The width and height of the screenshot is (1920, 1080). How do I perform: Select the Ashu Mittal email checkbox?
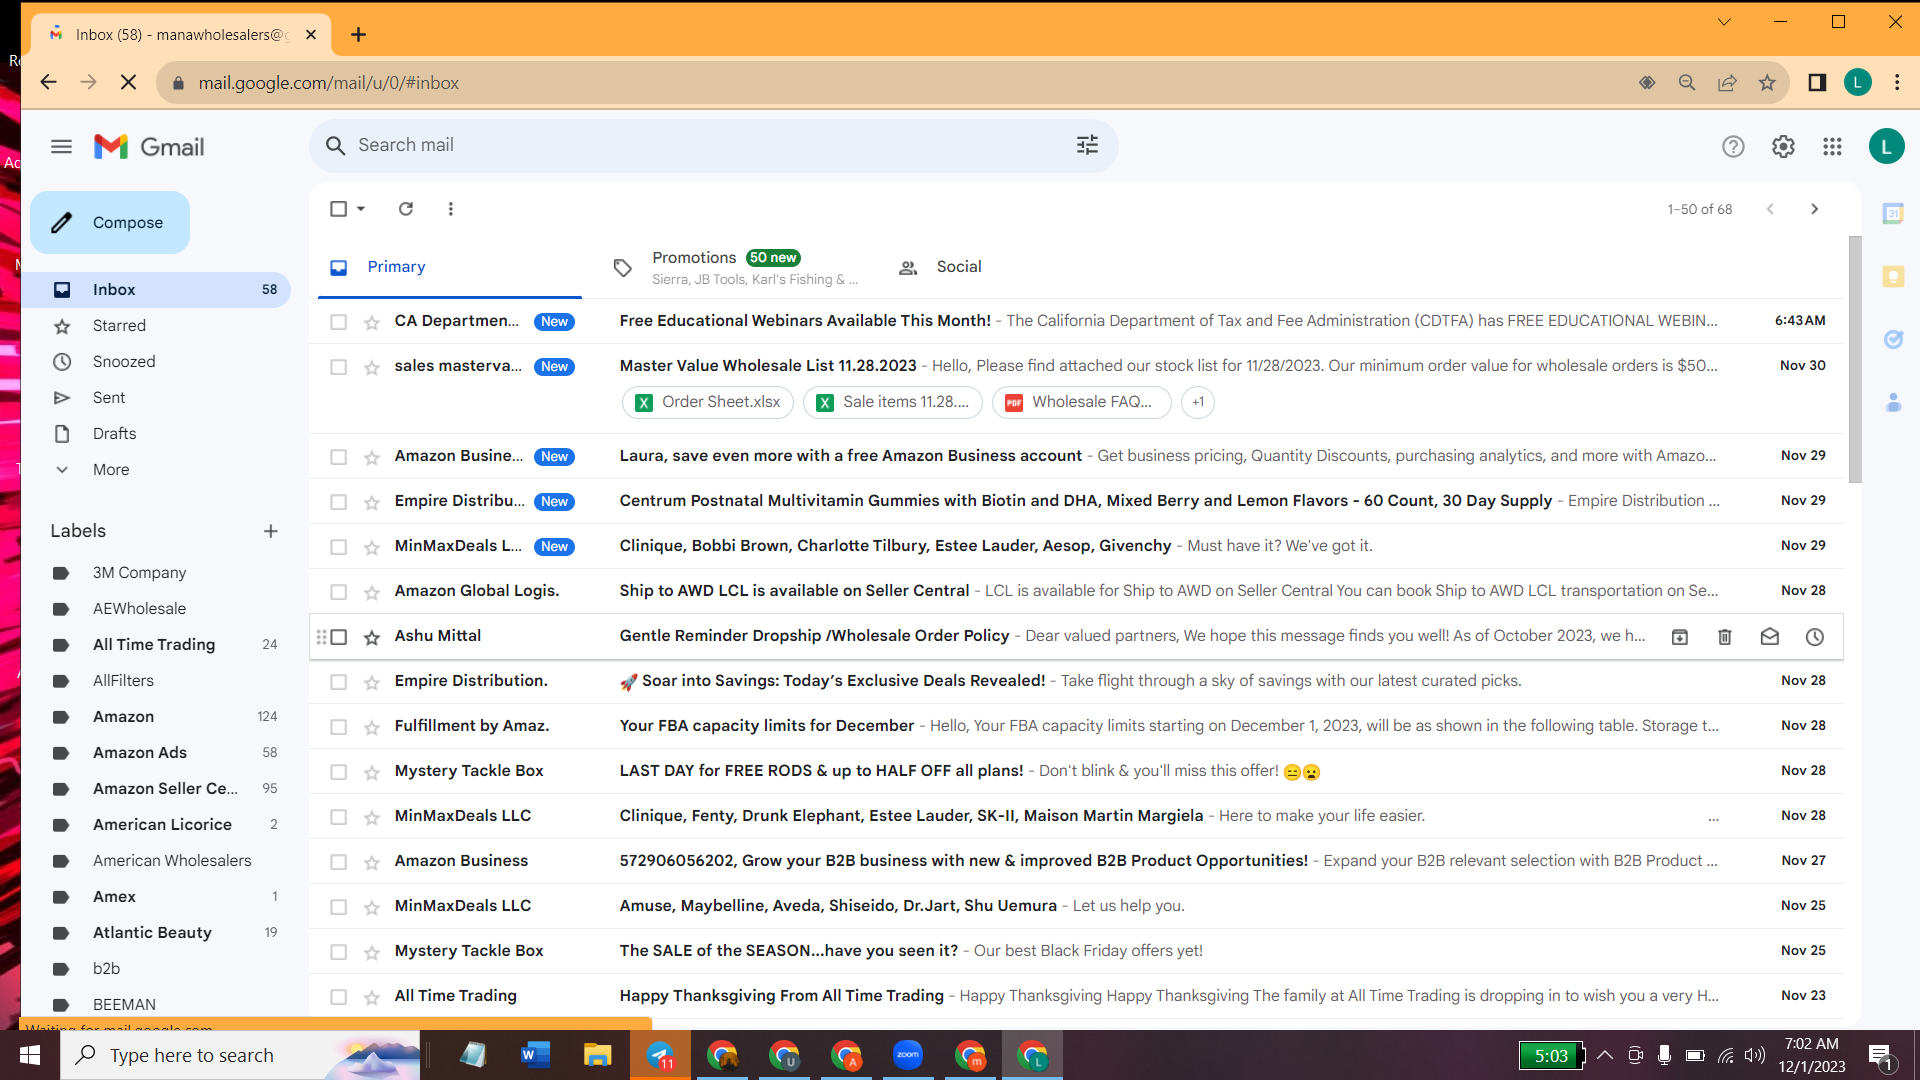point(338,637)
